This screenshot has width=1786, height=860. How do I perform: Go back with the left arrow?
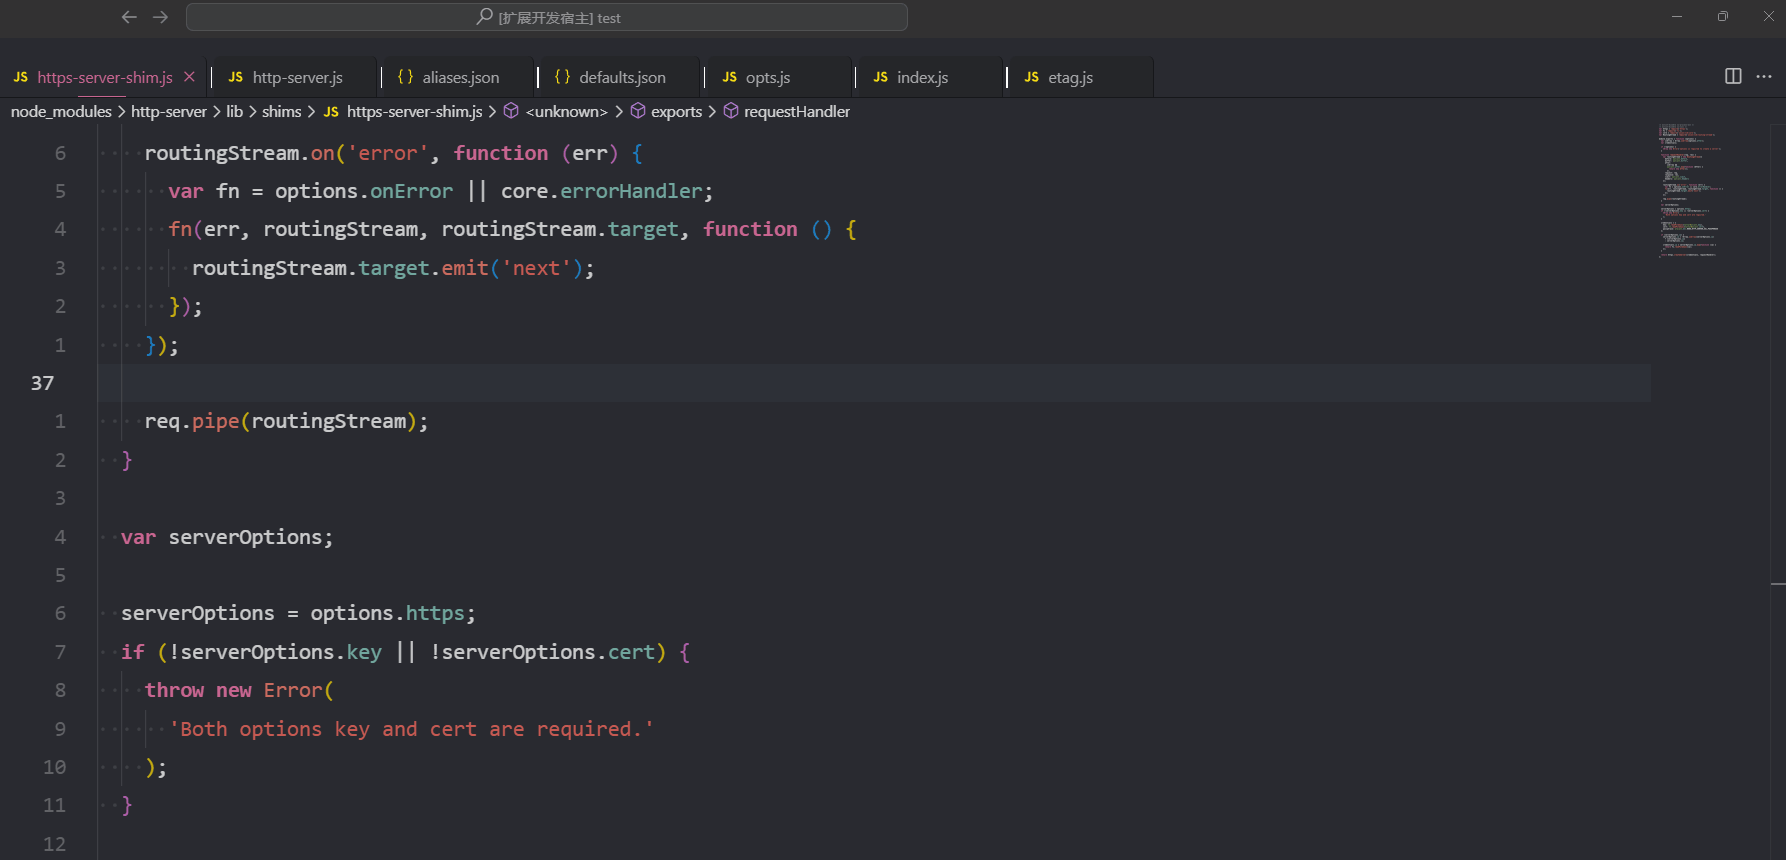[129, 17]
